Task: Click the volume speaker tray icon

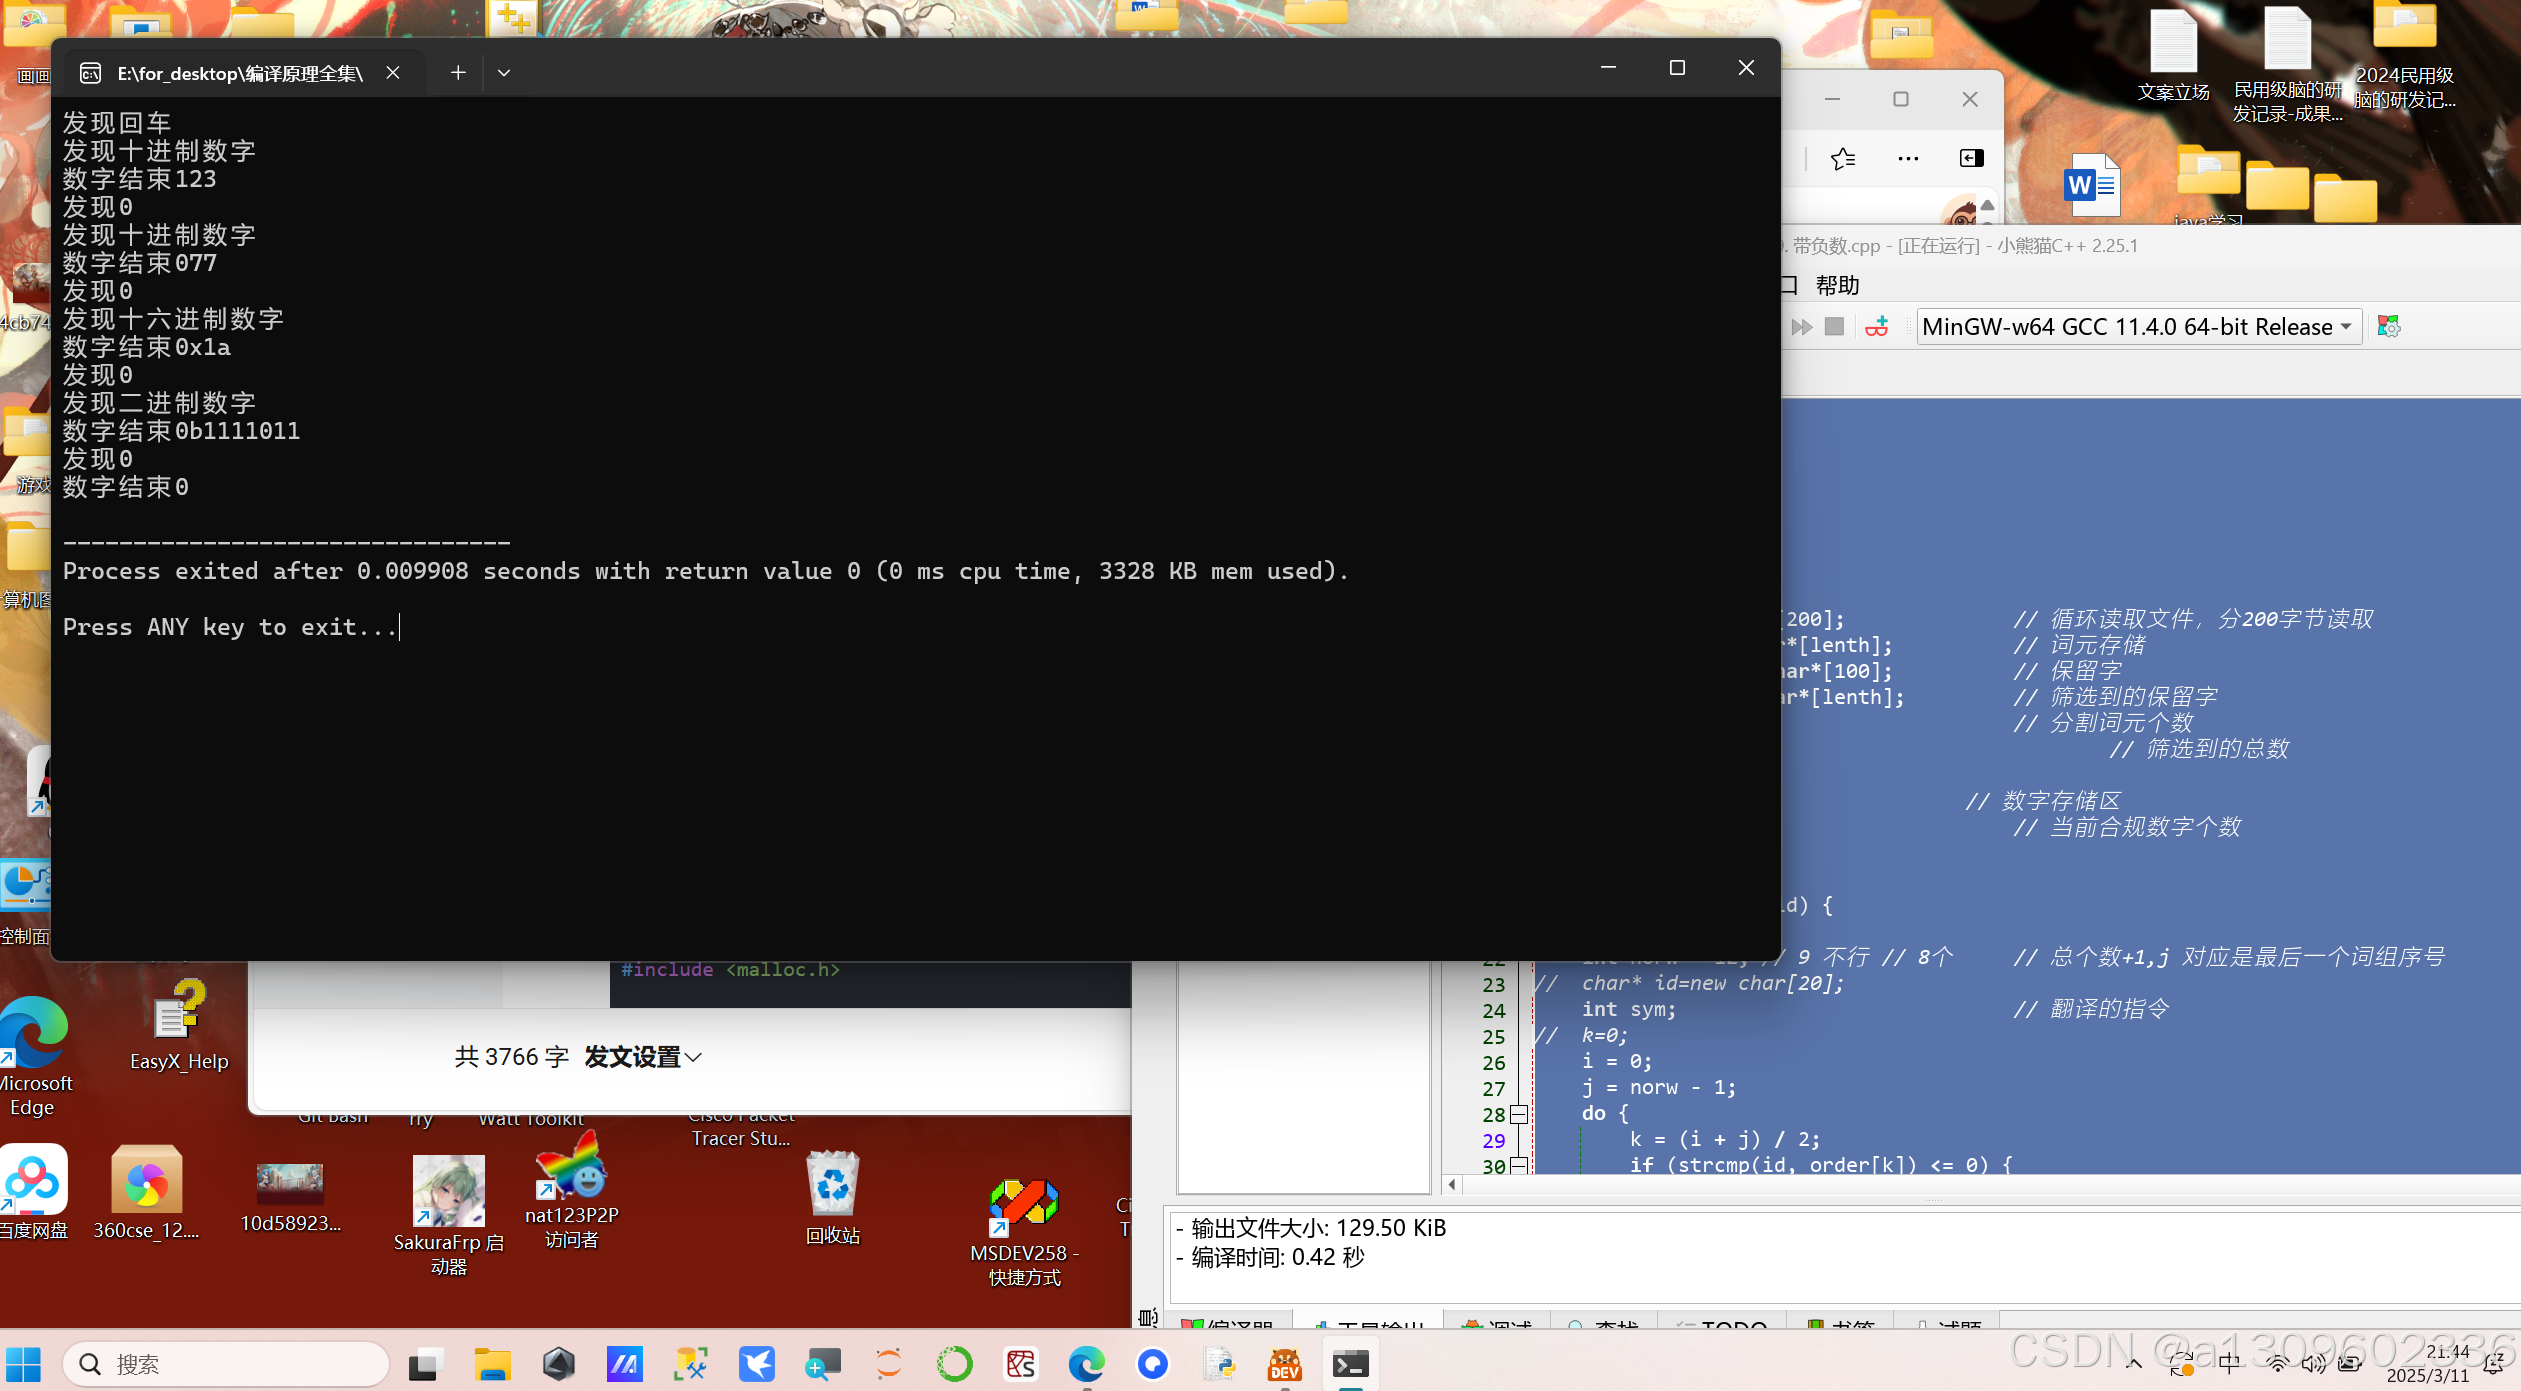Action: [2313, 1363]
